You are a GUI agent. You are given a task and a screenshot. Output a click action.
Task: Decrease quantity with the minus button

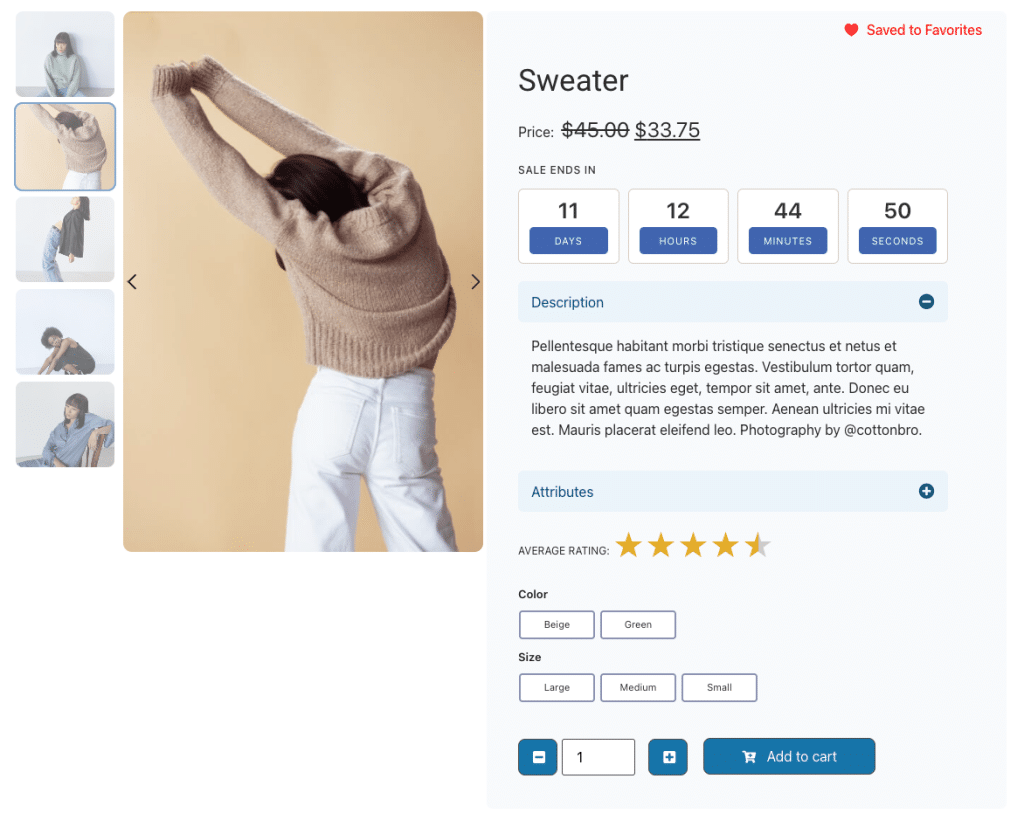(x=538, y=757)
